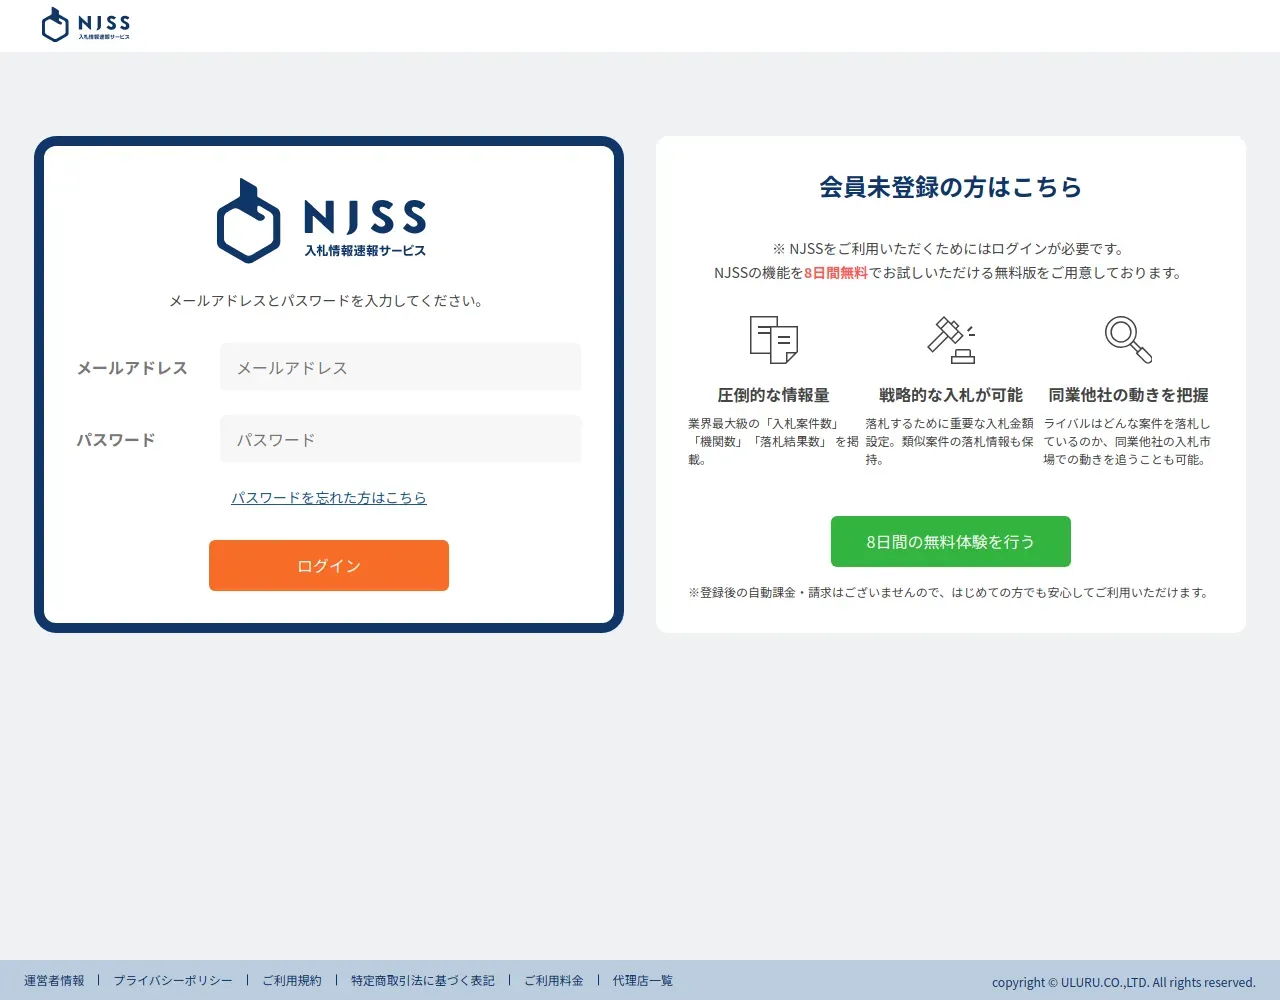Click the NJSS logo in the header
This screenshot has width=1280, height=1000.
[86, 25]
